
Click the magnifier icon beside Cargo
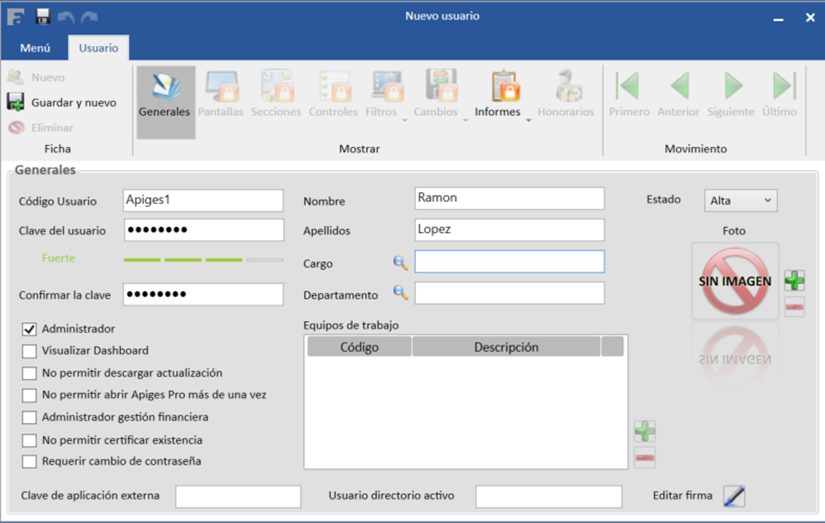click(x=400, y=263)
